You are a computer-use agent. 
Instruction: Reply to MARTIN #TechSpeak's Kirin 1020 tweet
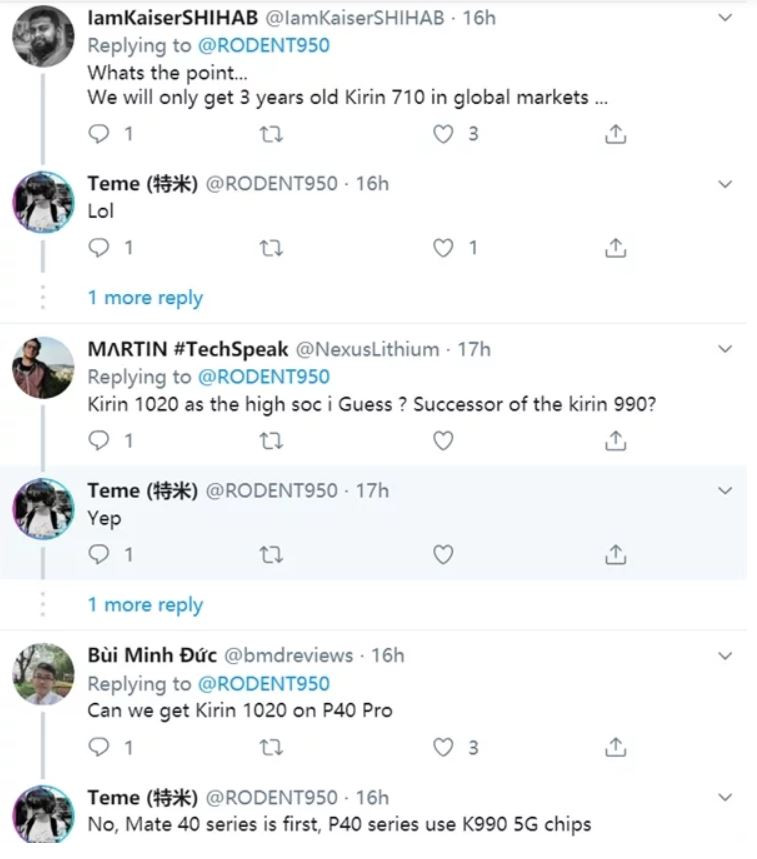point(99,440)
